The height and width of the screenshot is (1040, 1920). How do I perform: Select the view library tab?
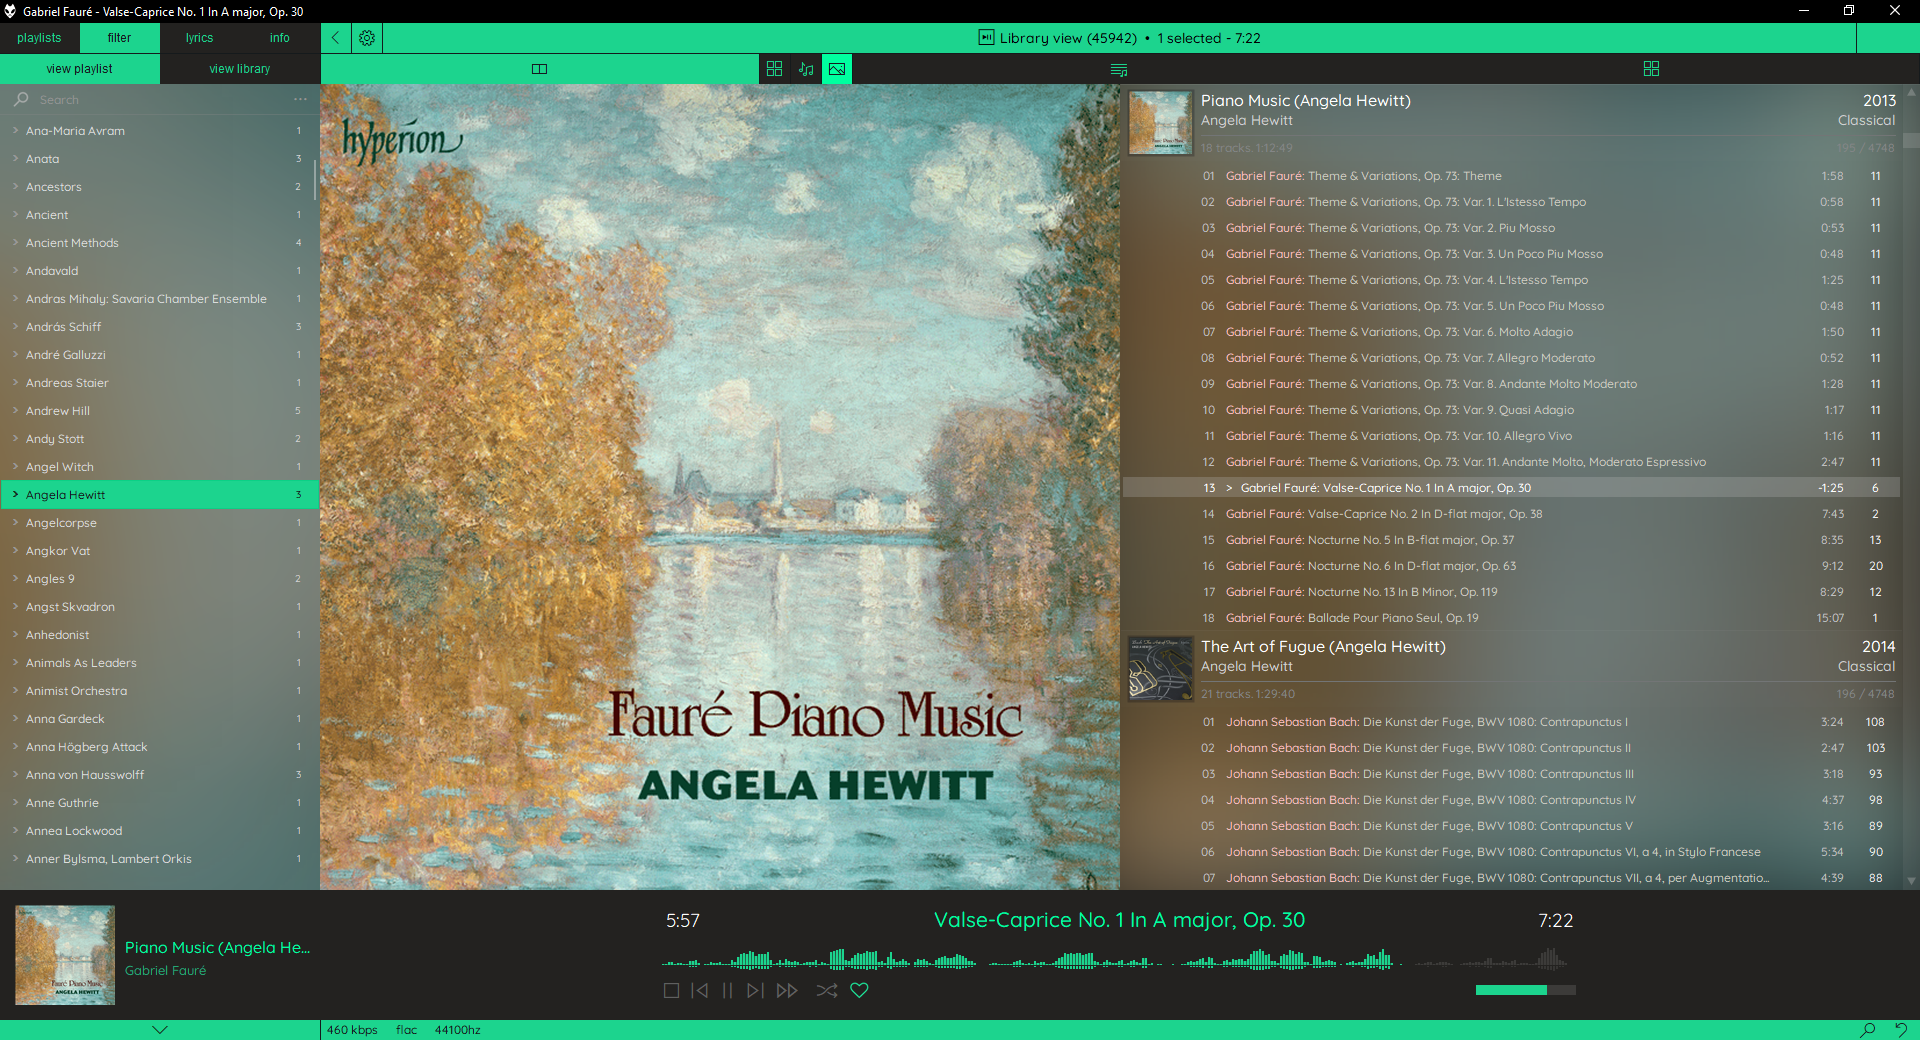click(x=240, y=69)
